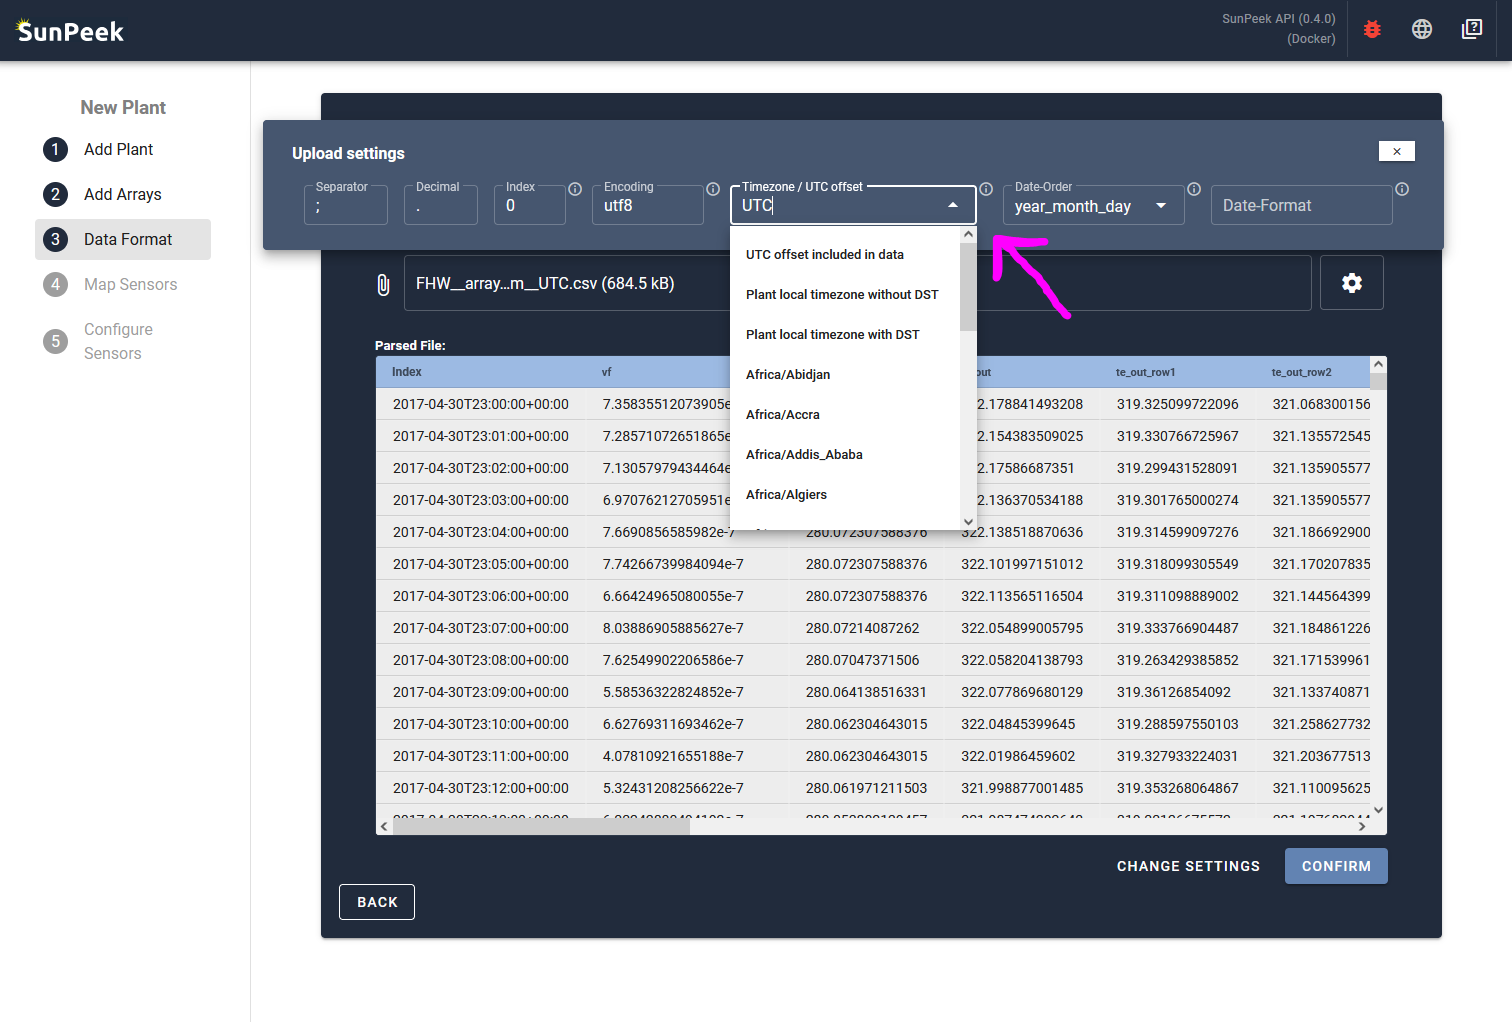Select cell 2017-04-30T23:05:00+00:00
This screenshot has width=1512, height=1022.
(x=481, y=564)
